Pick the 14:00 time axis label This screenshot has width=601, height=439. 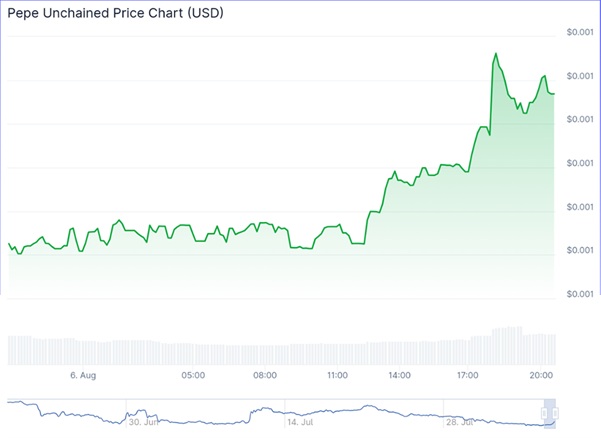[399, 375]
